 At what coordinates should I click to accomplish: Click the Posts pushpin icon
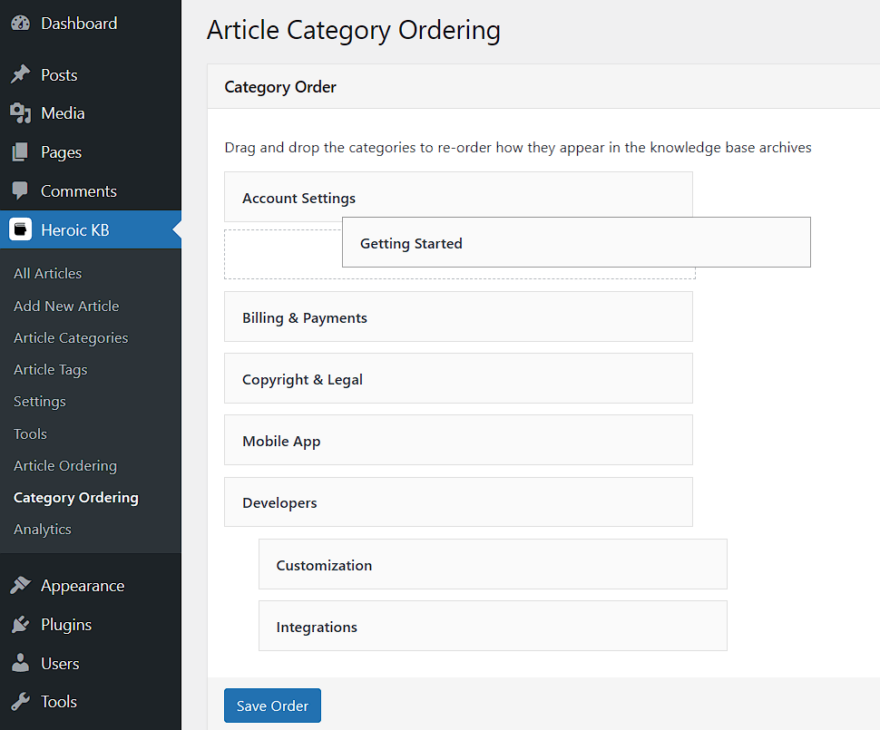22,74
